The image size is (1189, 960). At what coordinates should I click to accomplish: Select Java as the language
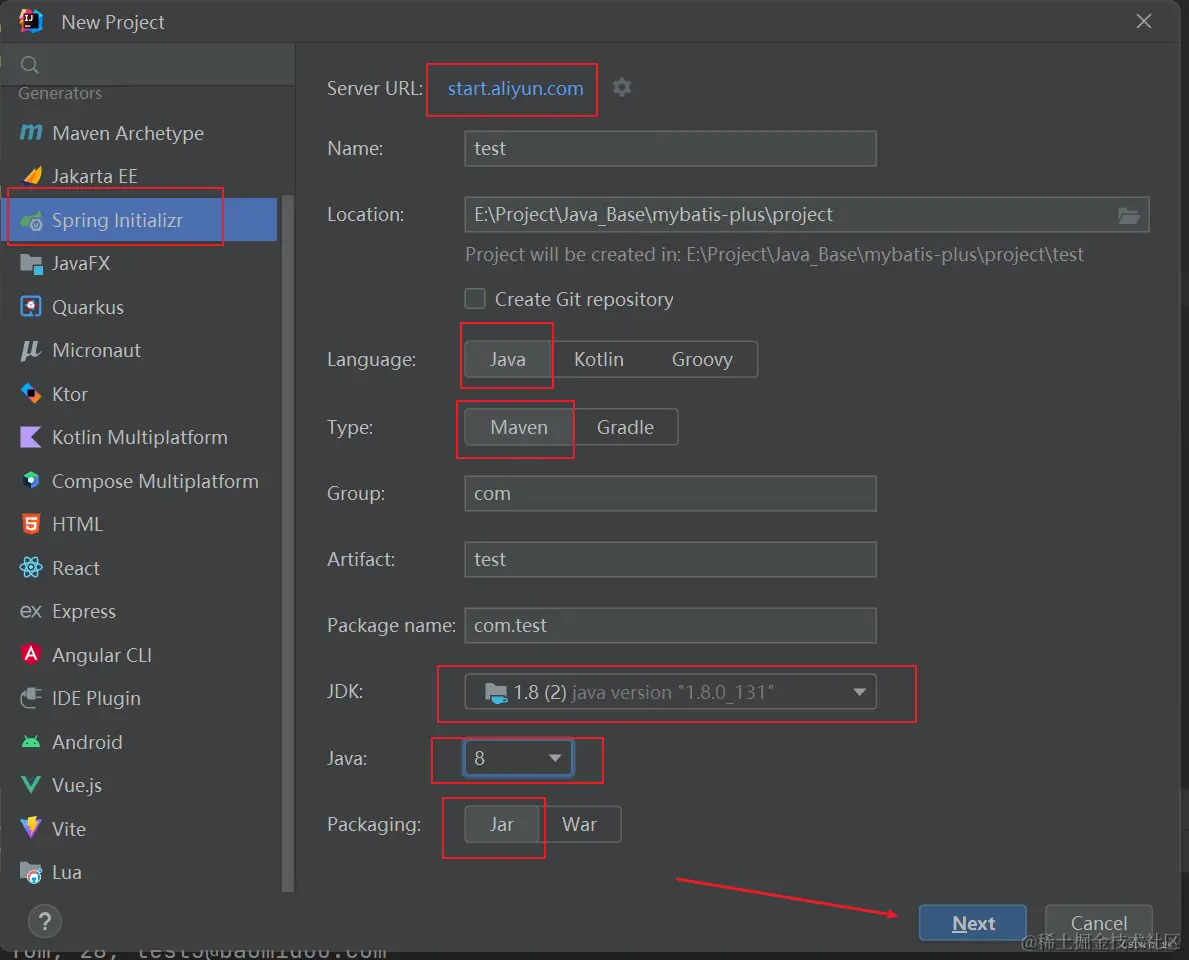point(507,359)
